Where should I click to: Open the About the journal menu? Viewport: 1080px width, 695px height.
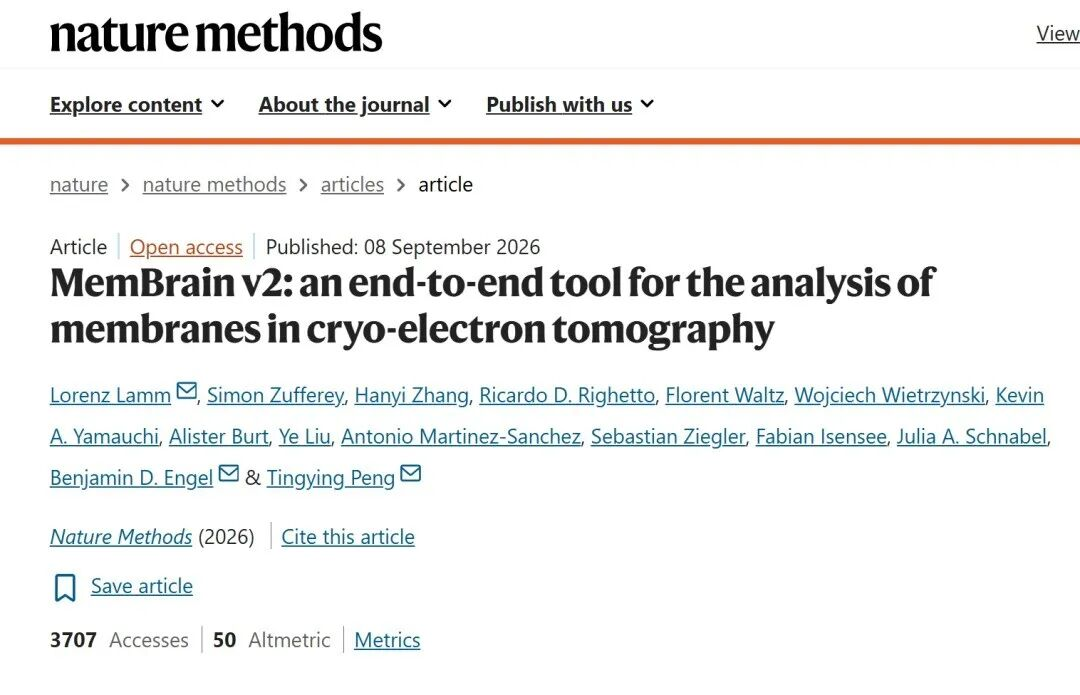[355, 105]
